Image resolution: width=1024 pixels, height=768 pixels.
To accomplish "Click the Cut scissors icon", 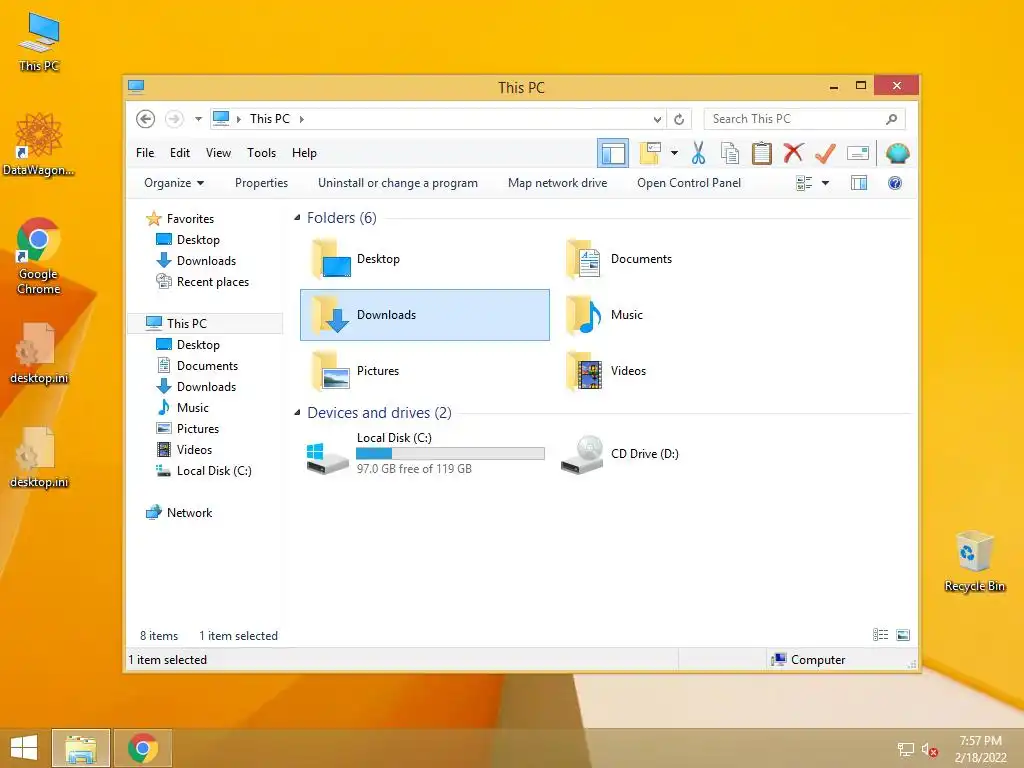I will [x=698, y=153].
